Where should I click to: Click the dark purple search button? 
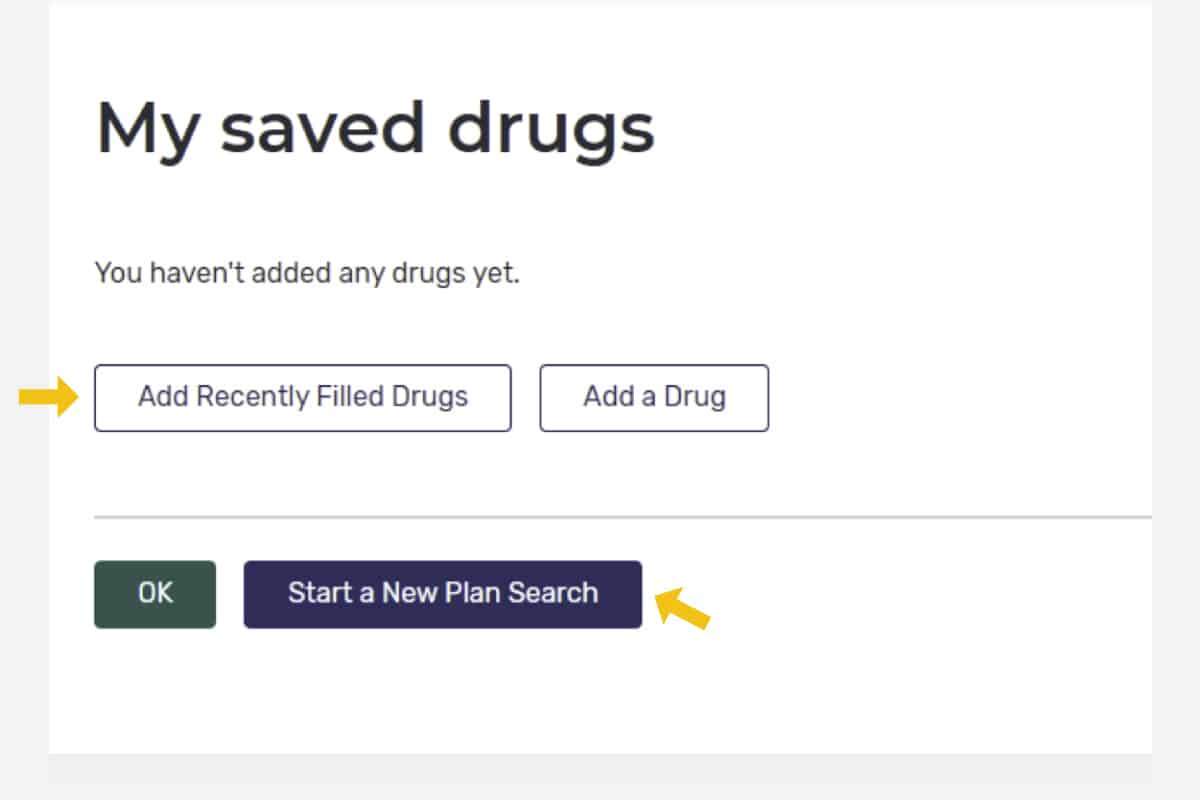coord(443,593)
